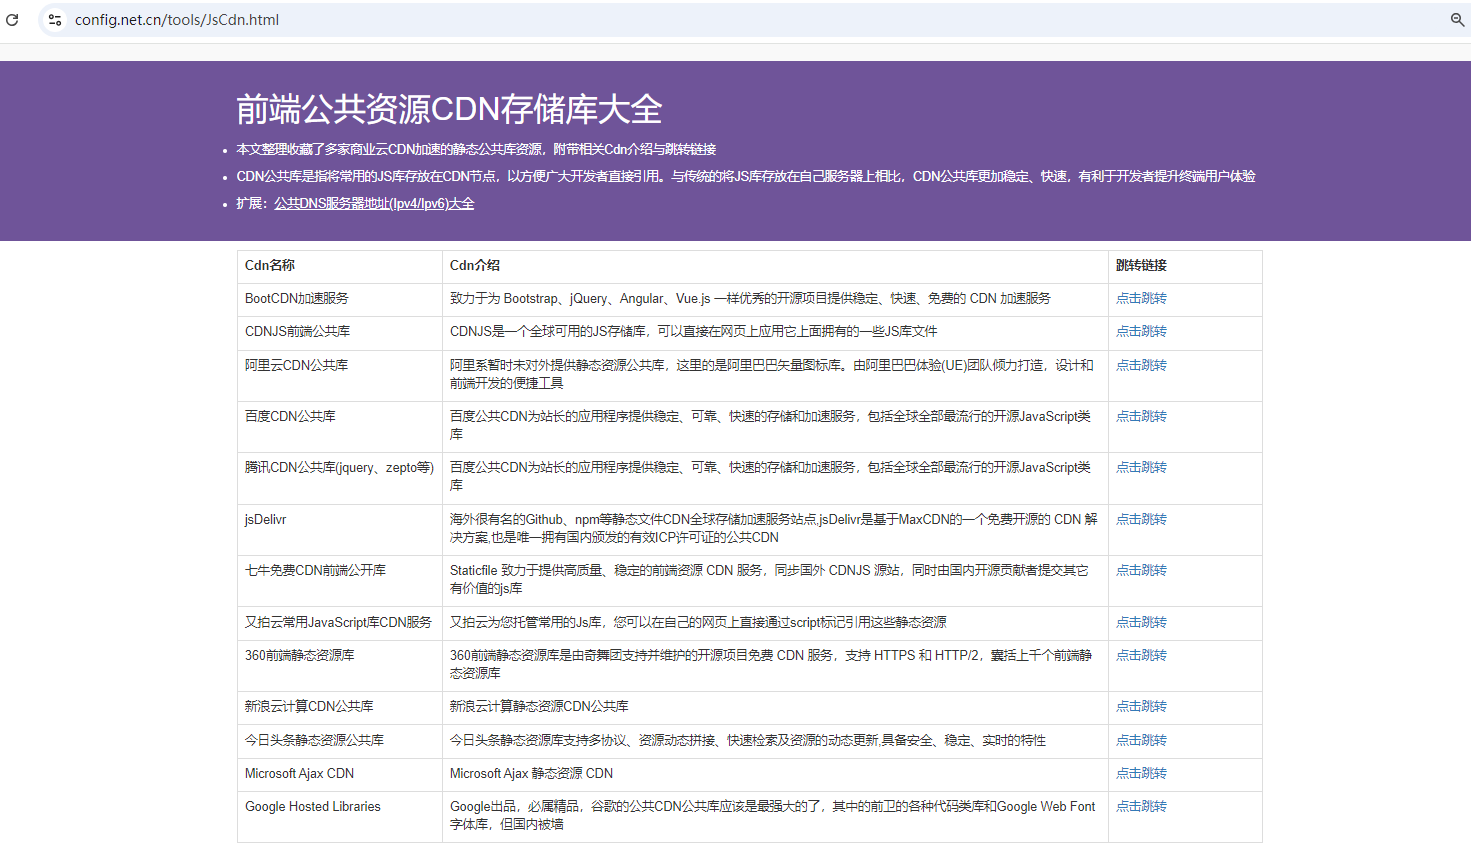Viewport: 1471px width, 854px height.
Task: Select the Microsoft Ajax CDN name cell
Action: (x=340, y=774)
